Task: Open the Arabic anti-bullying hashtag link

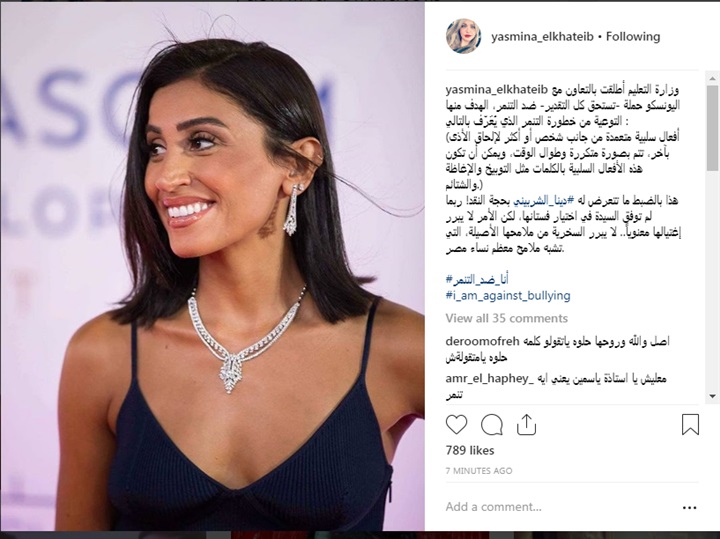Action: [477, 279]
